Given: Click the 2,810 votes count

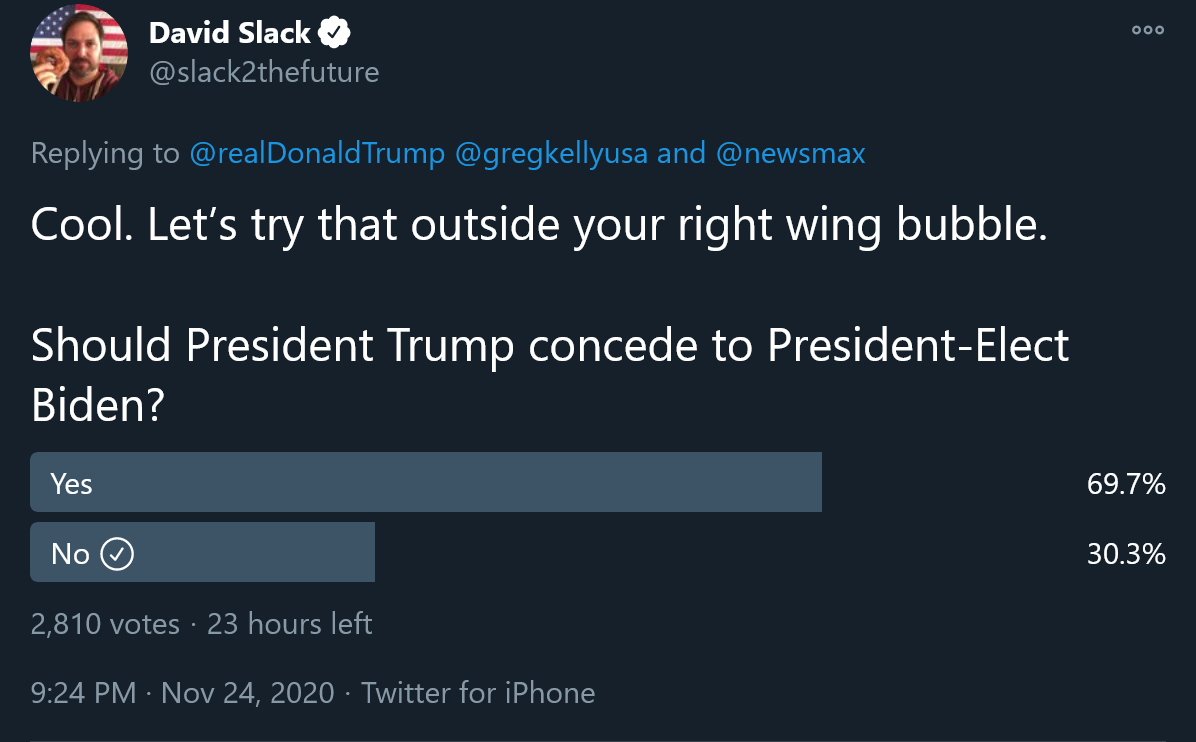Looking at the screenshot, I should click(x=105, y=624).
